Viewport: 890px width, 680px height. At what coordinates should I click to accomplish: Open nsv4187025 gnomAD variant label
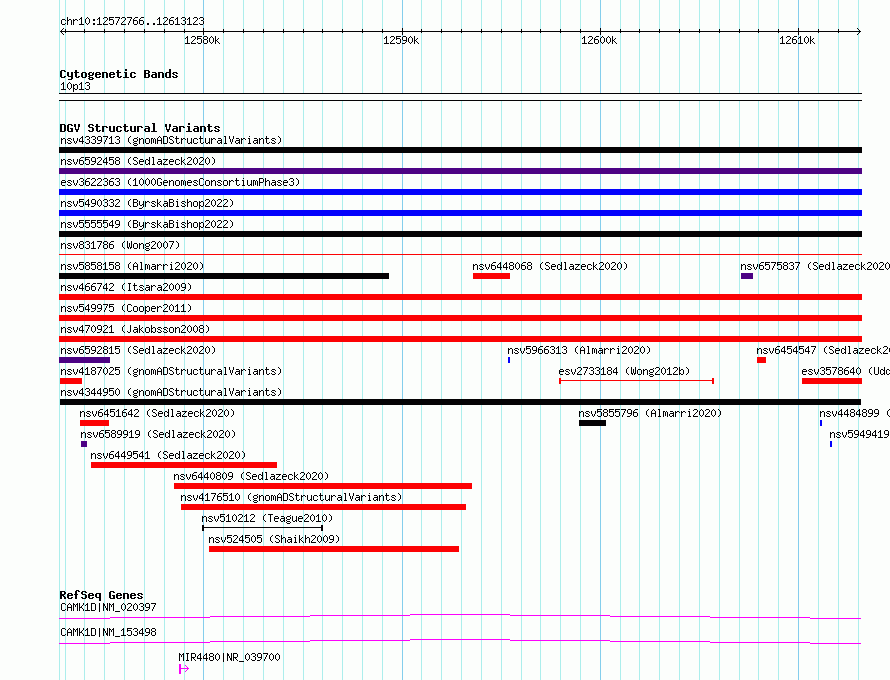click(171, 371)
